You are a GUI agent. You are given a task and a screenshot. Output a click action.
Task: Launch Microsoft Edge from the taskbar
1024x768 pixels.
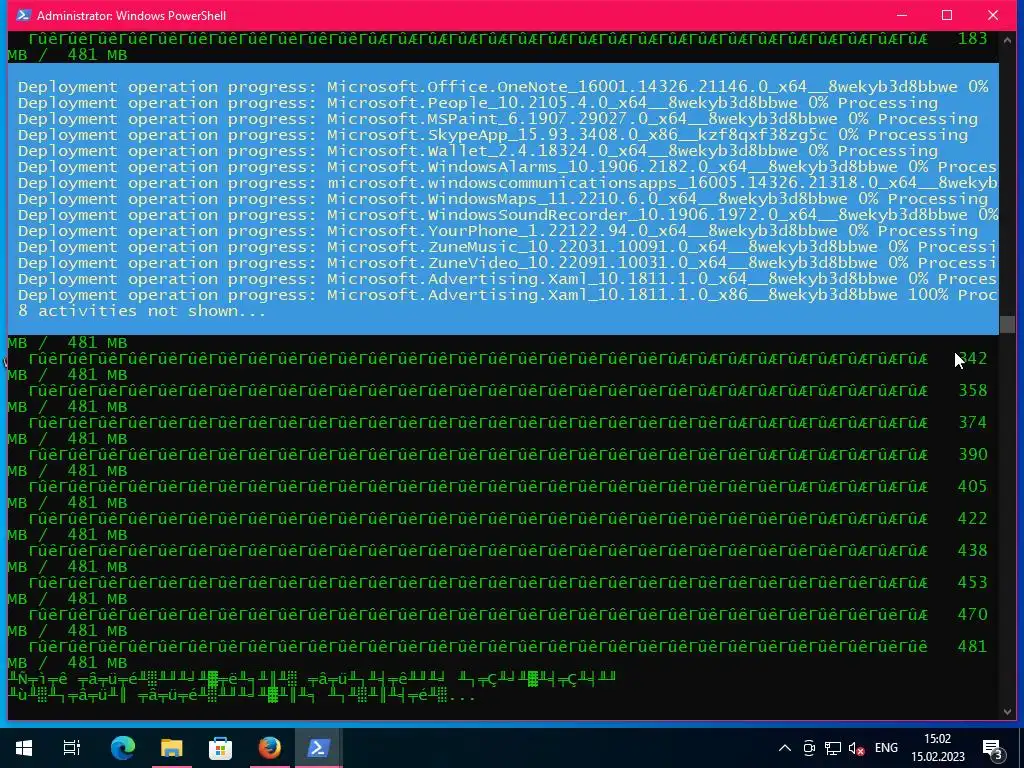point(123,748)
